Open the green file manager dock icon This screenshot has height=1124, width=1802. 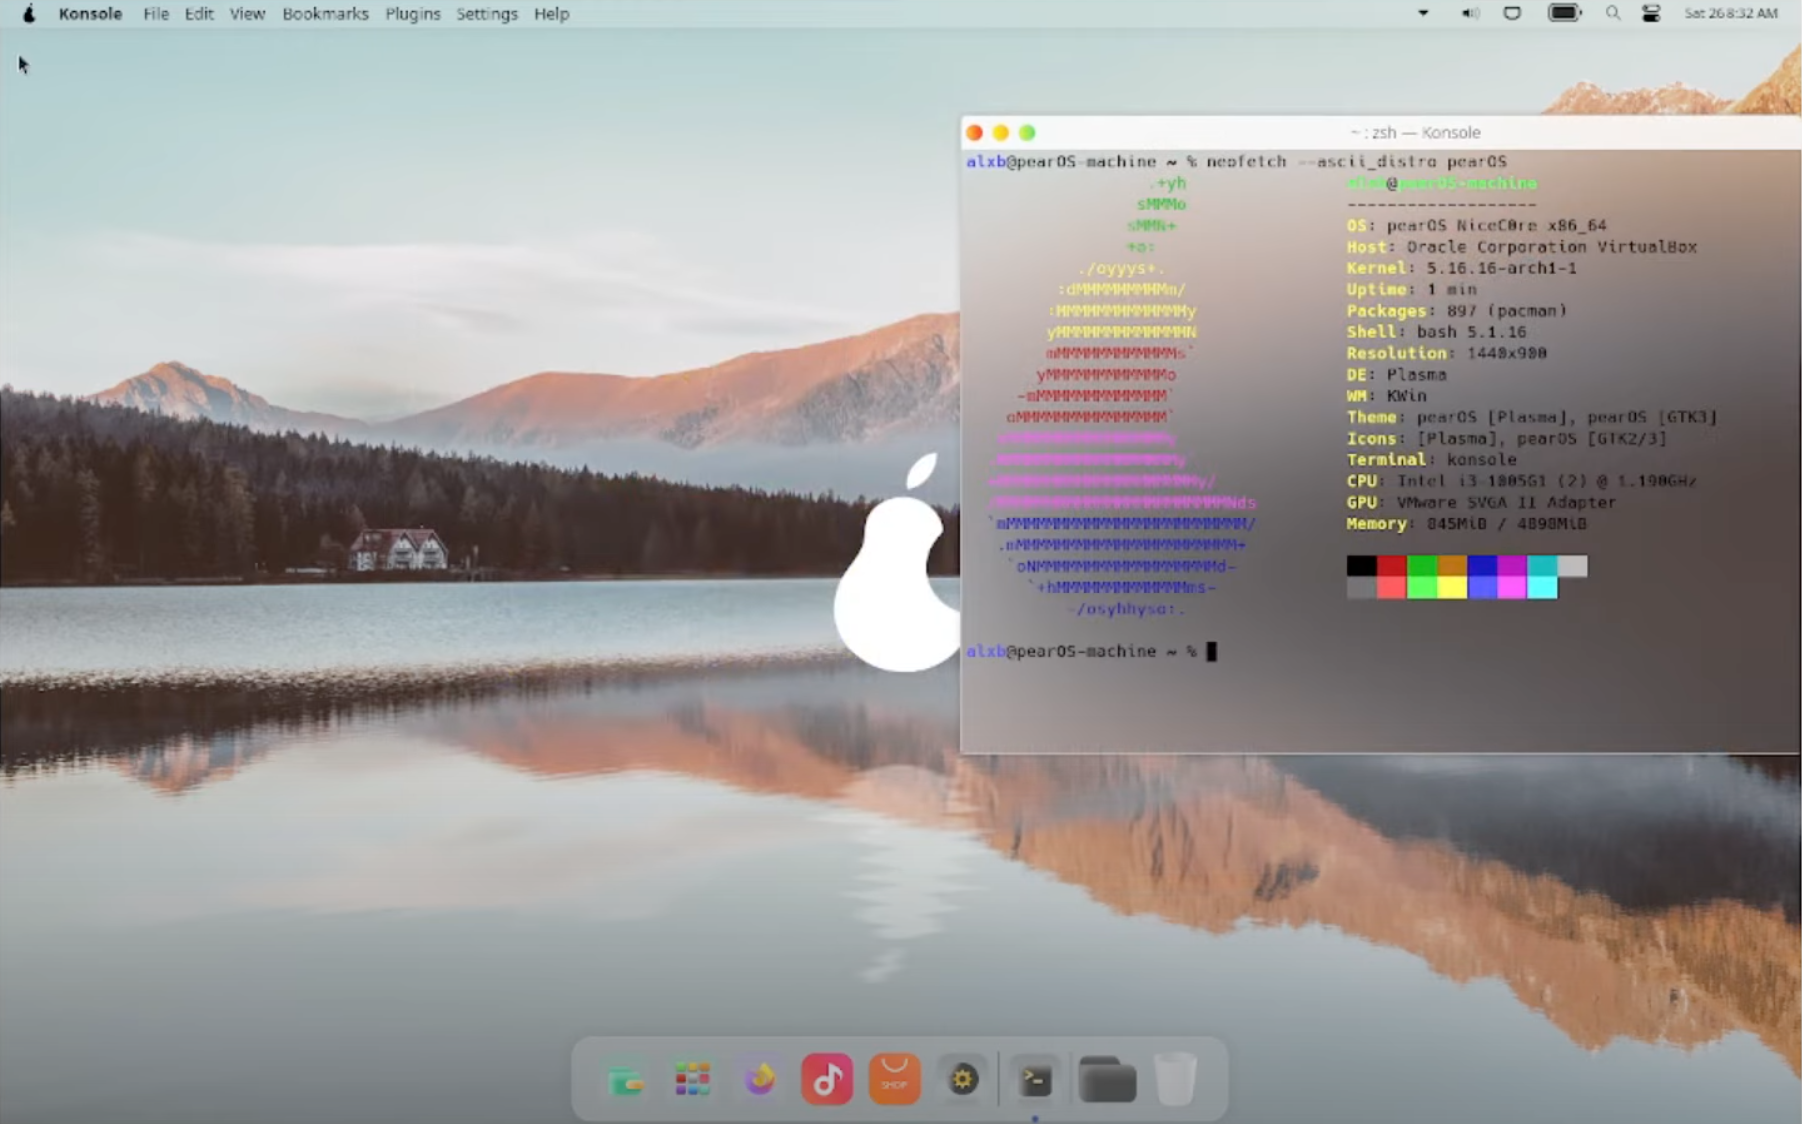coord(626,1080)
